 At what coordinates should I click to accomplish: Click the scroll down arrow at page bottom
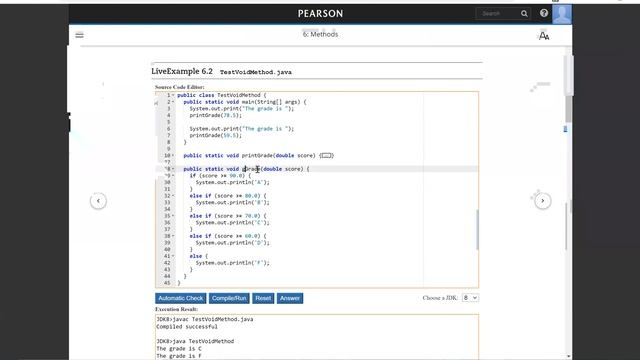point(568,357)
